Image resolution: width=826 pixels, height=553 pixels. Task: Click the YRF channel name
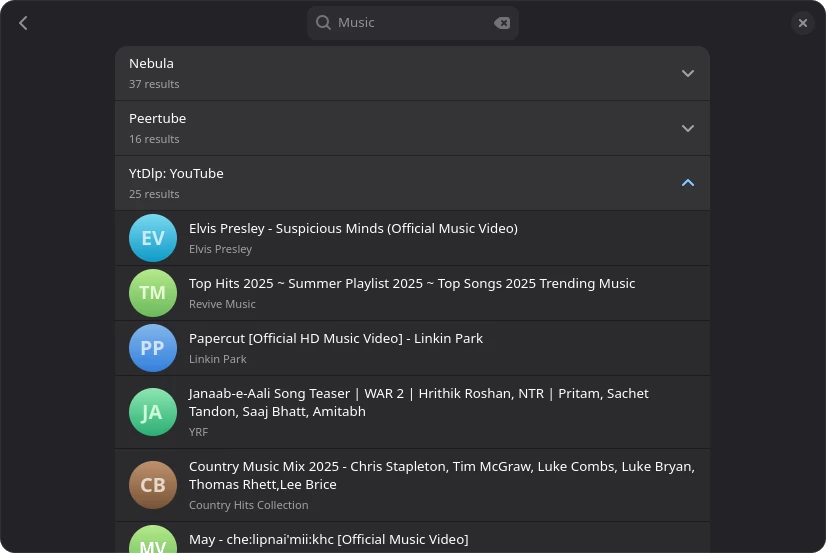(x=199, y=432)
